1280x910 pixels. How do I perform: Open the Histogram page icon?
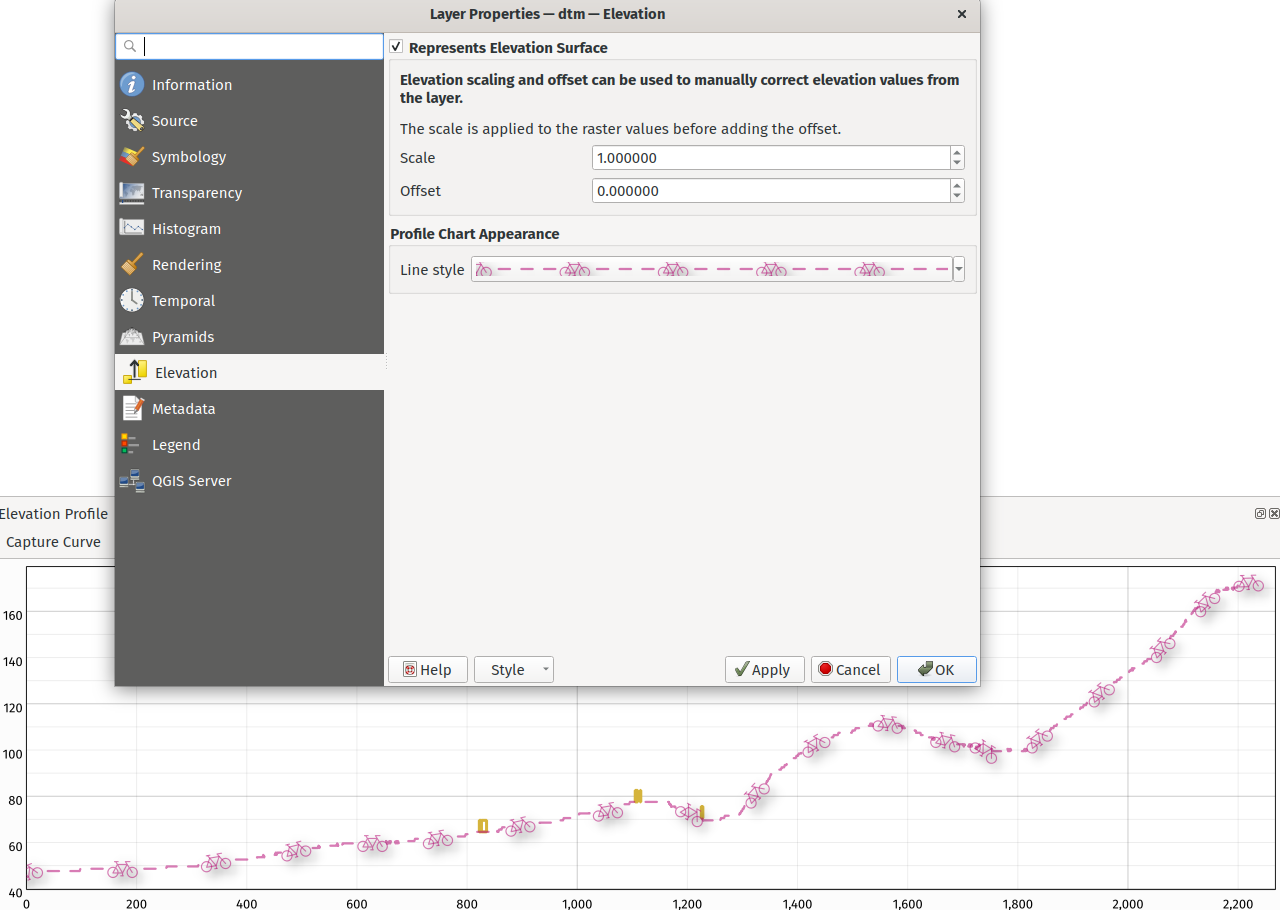click(132, 229)
